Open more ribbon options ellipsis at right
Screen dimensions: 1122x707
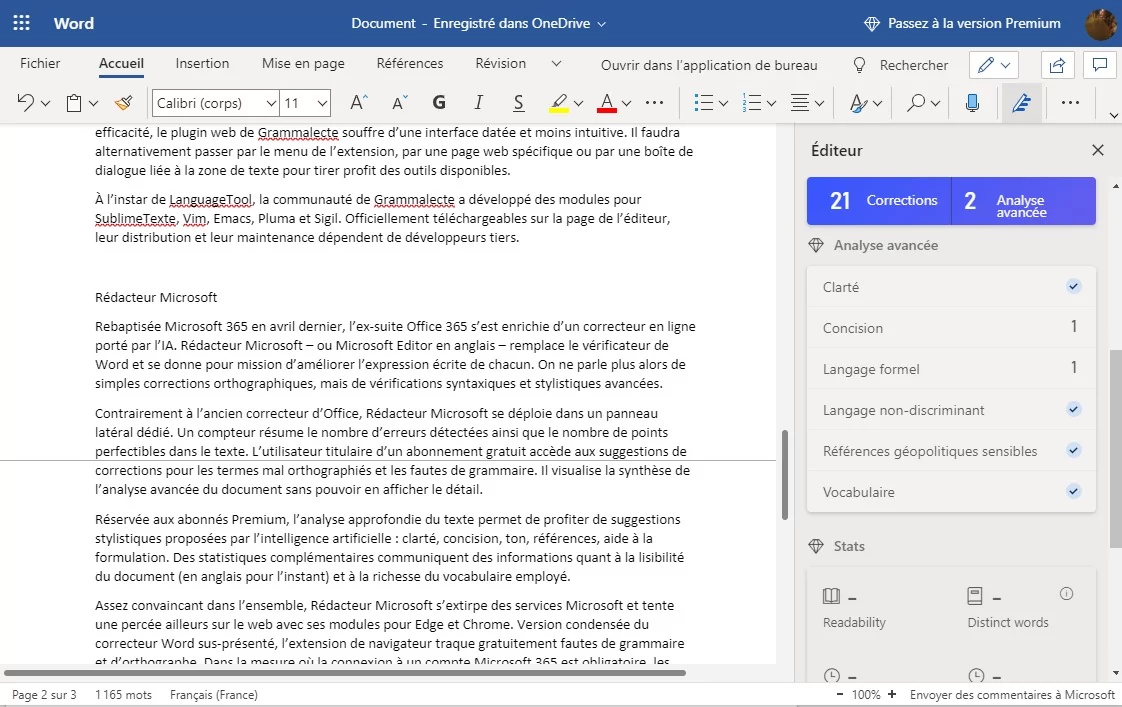1070,103
